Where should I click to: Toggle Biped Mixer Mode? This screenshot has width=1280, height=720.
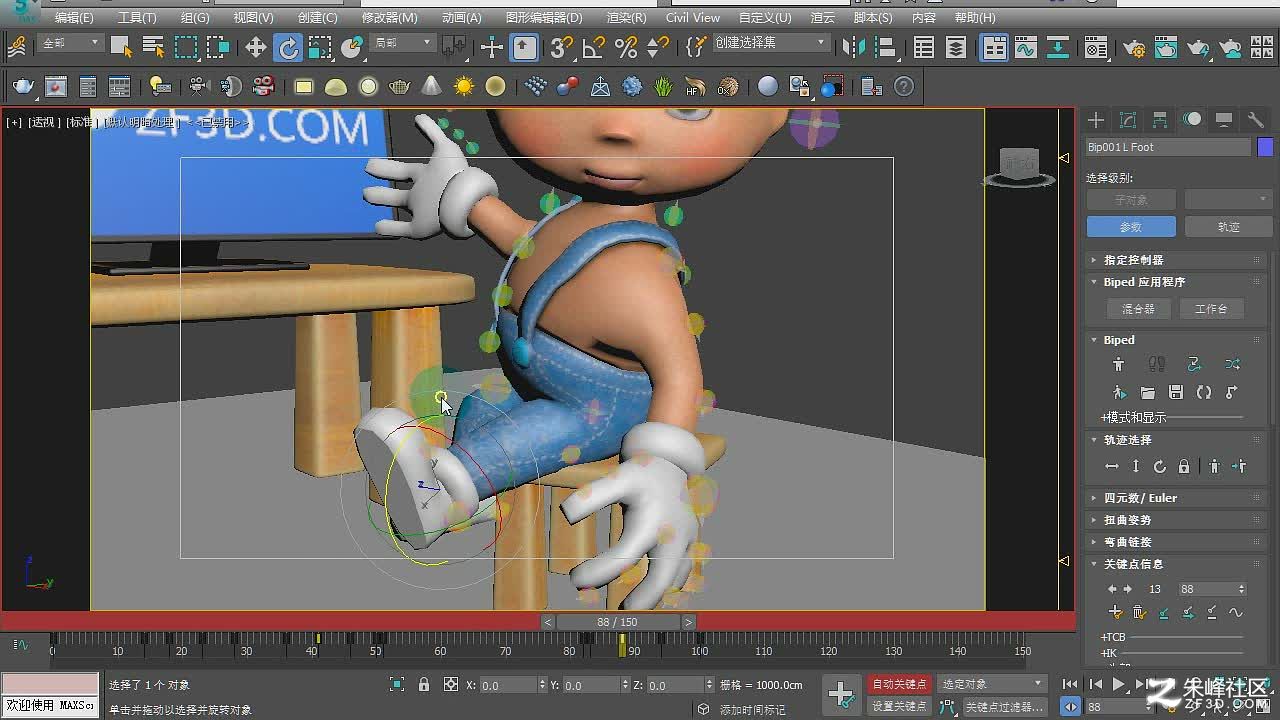click(1232, 364)
